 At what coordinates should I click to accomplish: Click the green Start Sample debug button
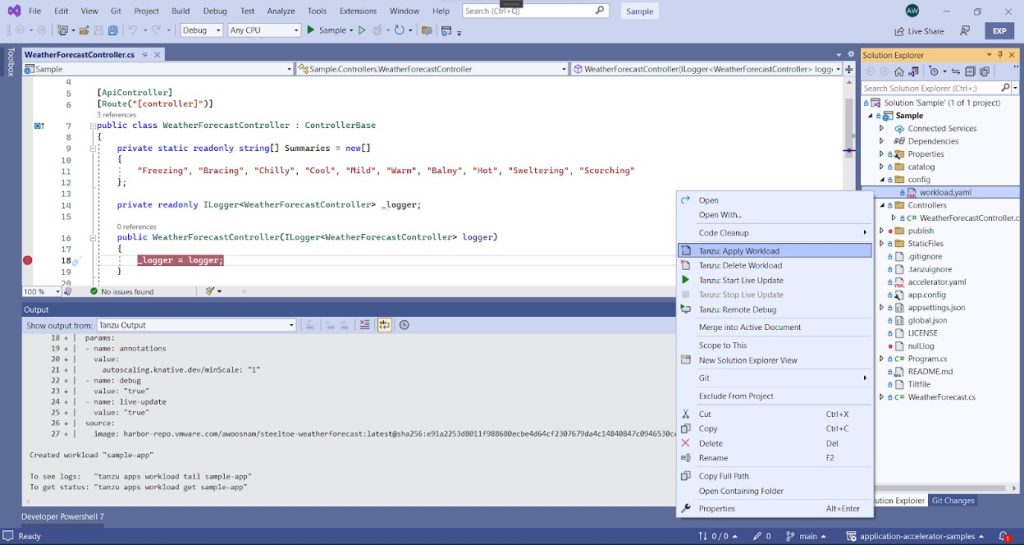pos(311,30)
